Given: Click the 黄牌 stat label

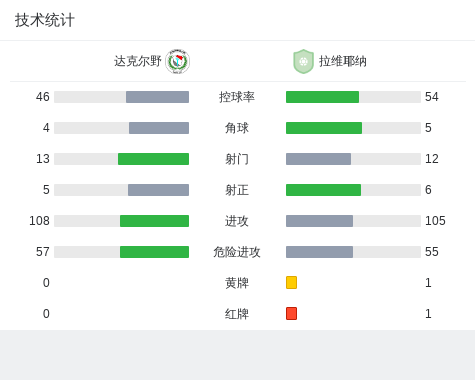Looking at the screenshot, I should coord(237,283).
